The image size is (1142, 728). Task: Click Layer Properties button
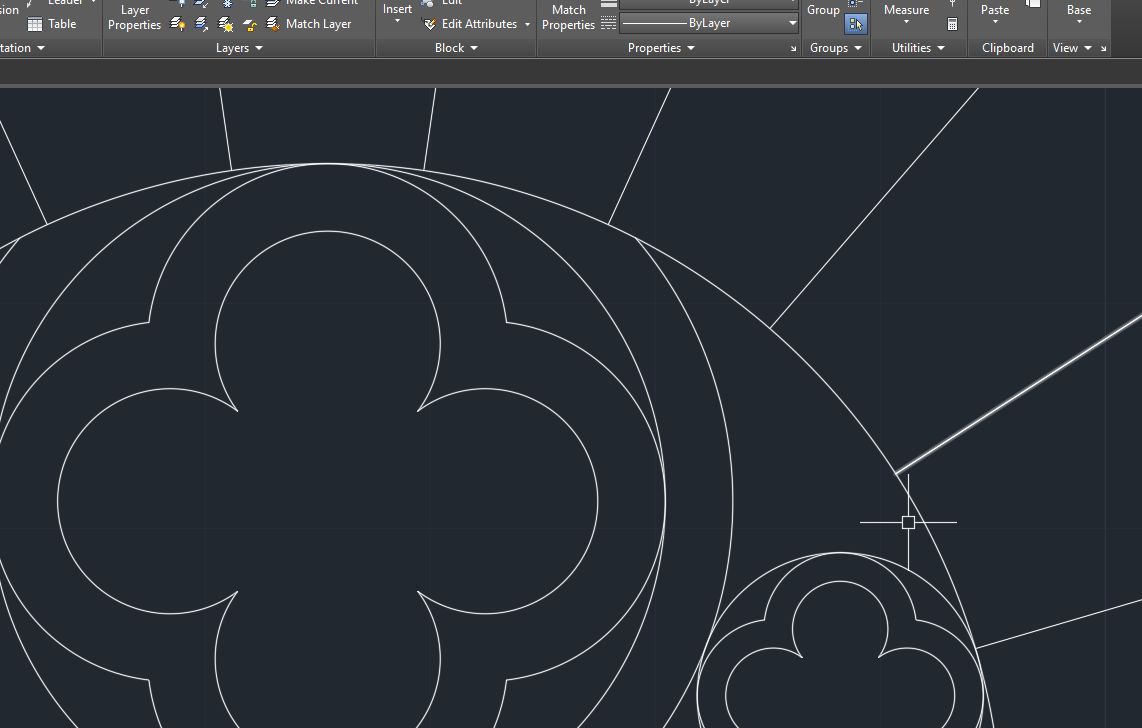[135, 17]
